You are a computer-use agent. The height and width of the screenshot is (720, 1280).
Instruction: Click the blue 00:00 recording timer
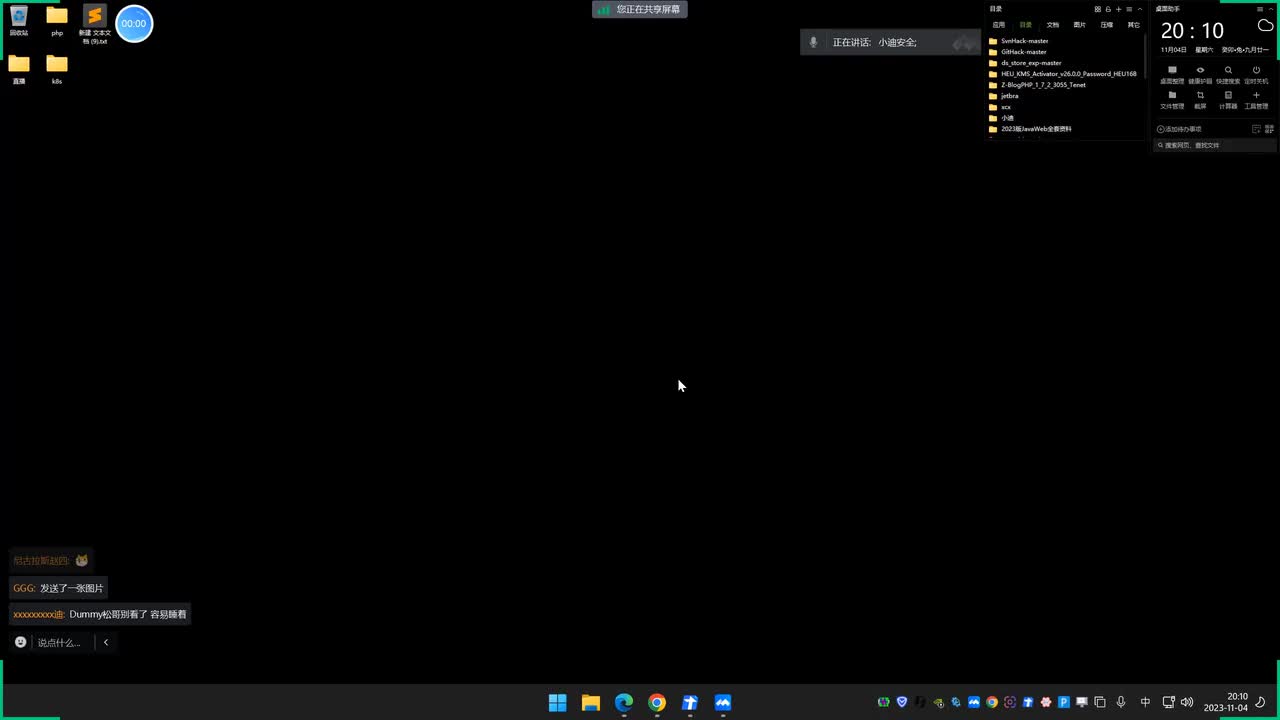coord(134,24)
